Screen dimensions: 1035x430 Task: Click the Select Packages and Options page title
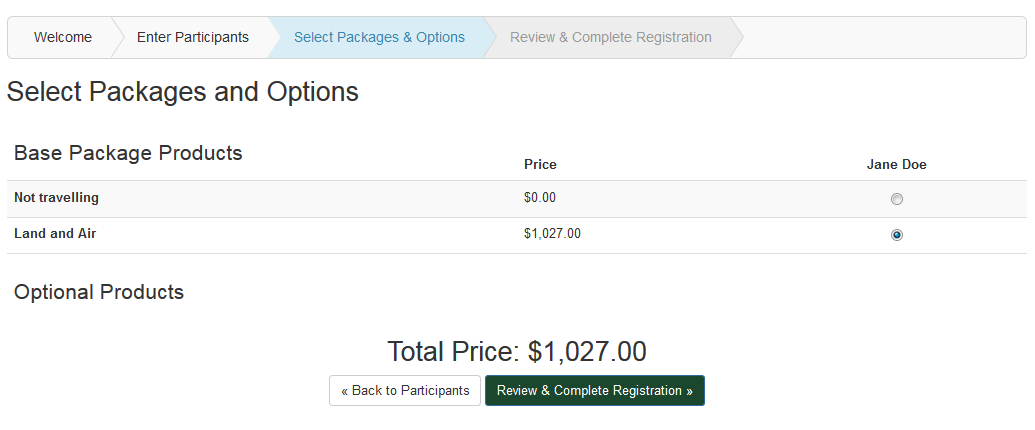click(183, 91)
